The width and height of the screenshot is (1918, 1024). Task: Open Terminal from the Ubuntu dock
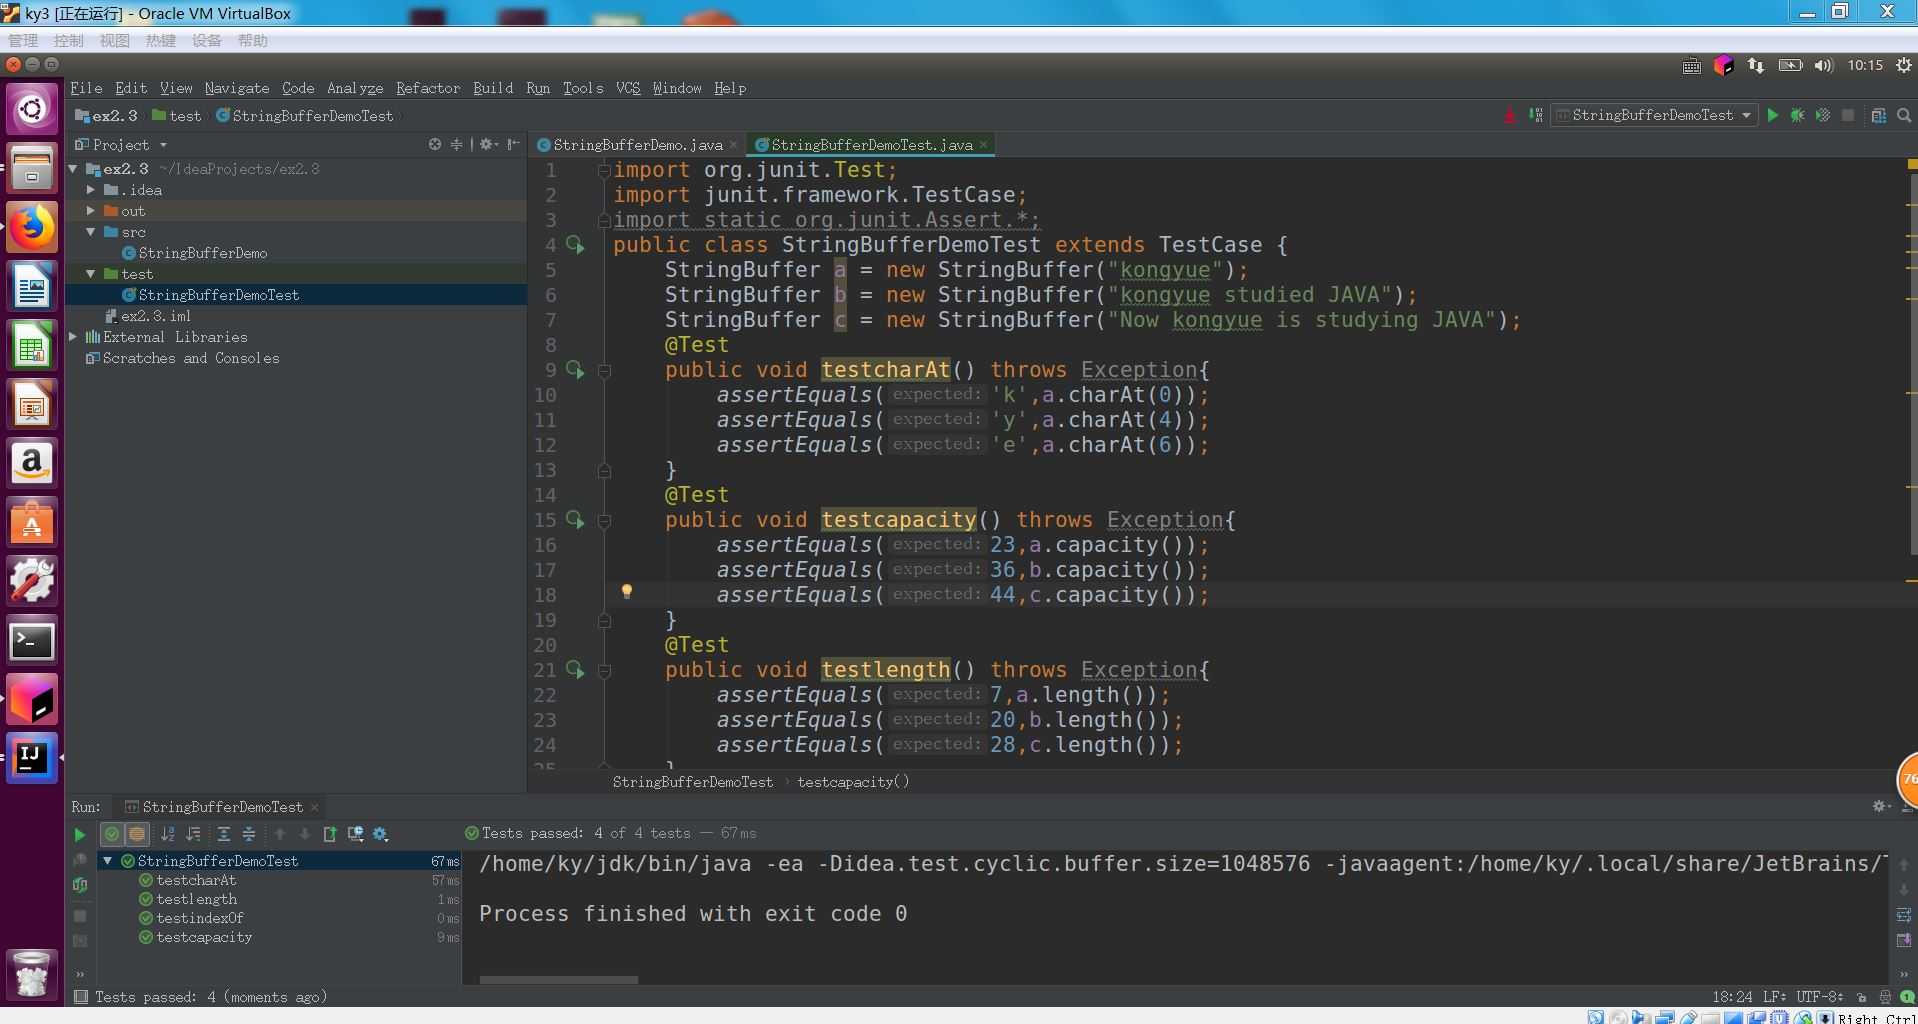click(32, 641)
